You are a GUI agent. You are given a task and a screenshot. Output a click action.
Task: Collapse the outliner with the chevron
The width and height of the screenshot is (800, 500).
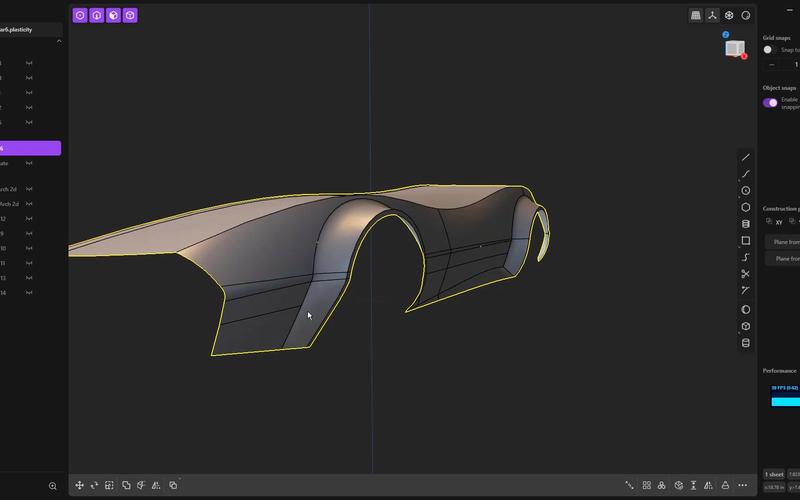click(x=59, y=41)
